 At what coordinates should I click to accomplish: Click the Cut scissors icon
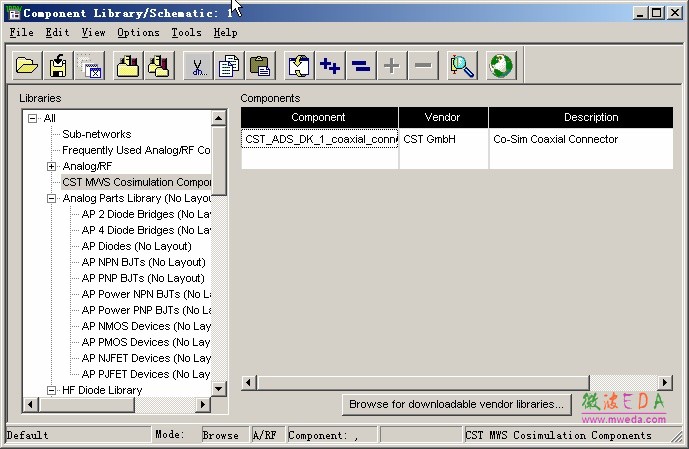coord(198,65)
